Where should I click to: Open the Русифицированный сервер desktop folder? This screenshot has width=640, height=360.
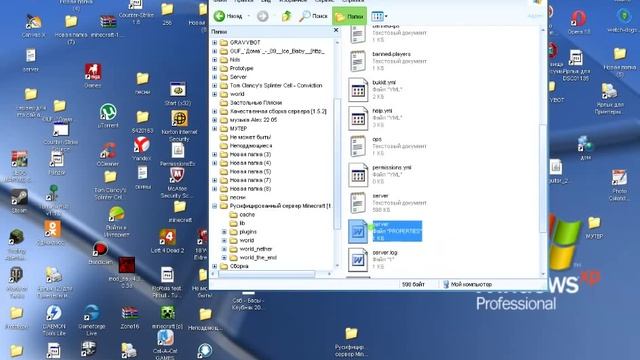point(351,342)
